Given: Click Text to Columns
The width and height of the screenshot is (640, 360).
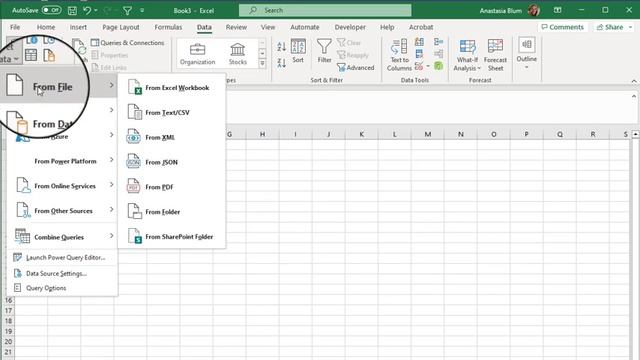Looking at the screenshot, I should tap(399, 55).
